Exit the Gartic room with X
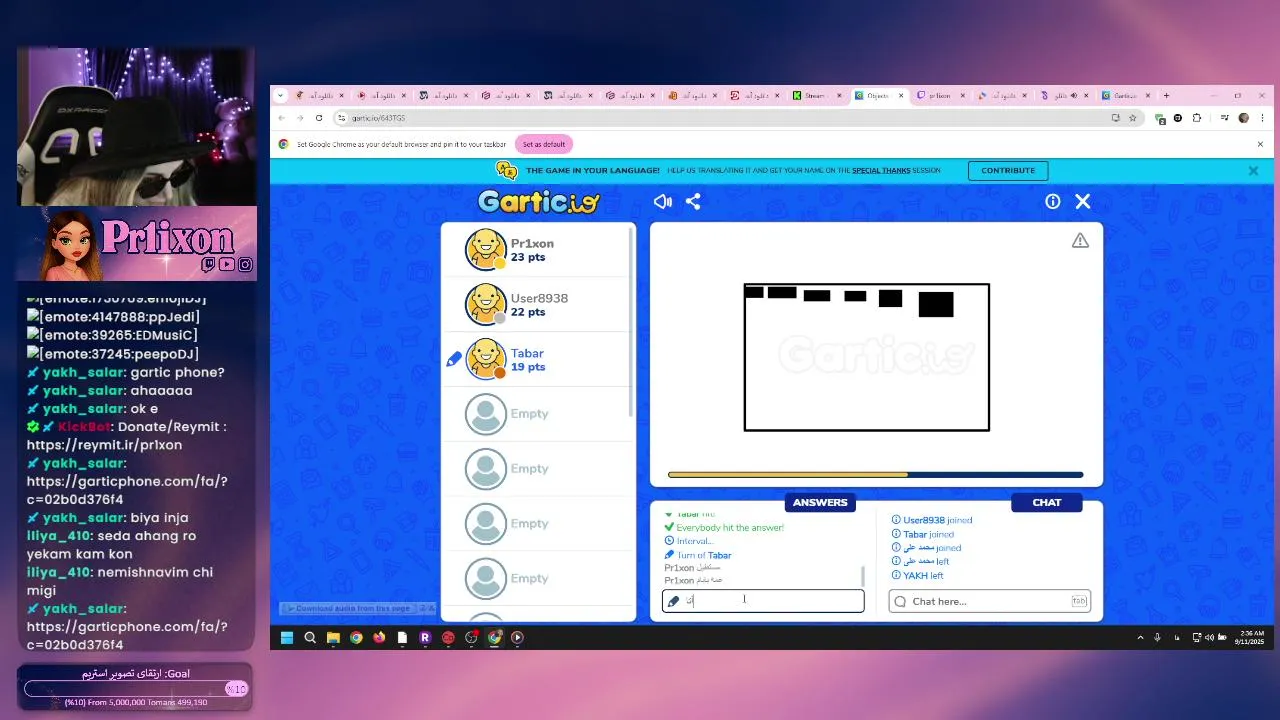Viewport: 1280px width, 720px height. pyautogui.click(x=1083, y=202)
